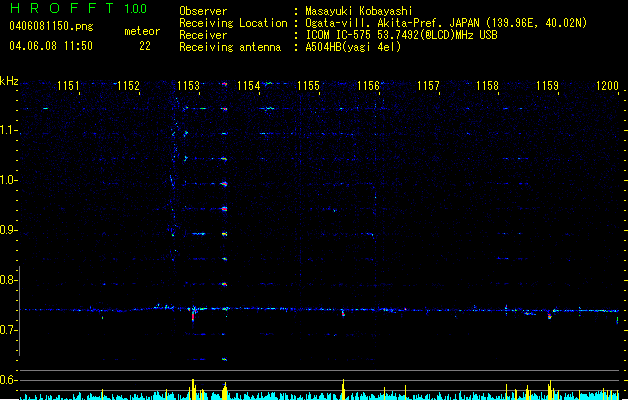Click the meteor count value 22
The height and width of the screenshot is (400, 629).
click(x=145, y=46)
